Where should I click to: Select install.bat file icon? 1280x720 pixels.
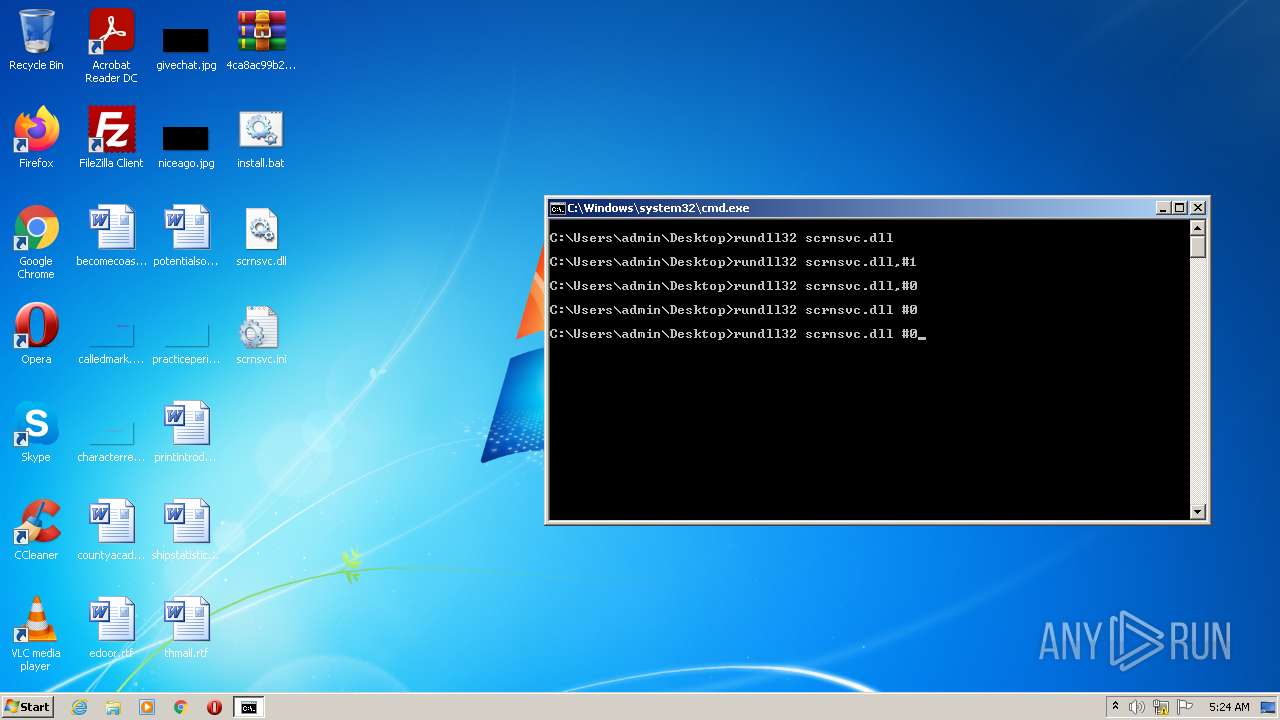[x=261, y=138]
